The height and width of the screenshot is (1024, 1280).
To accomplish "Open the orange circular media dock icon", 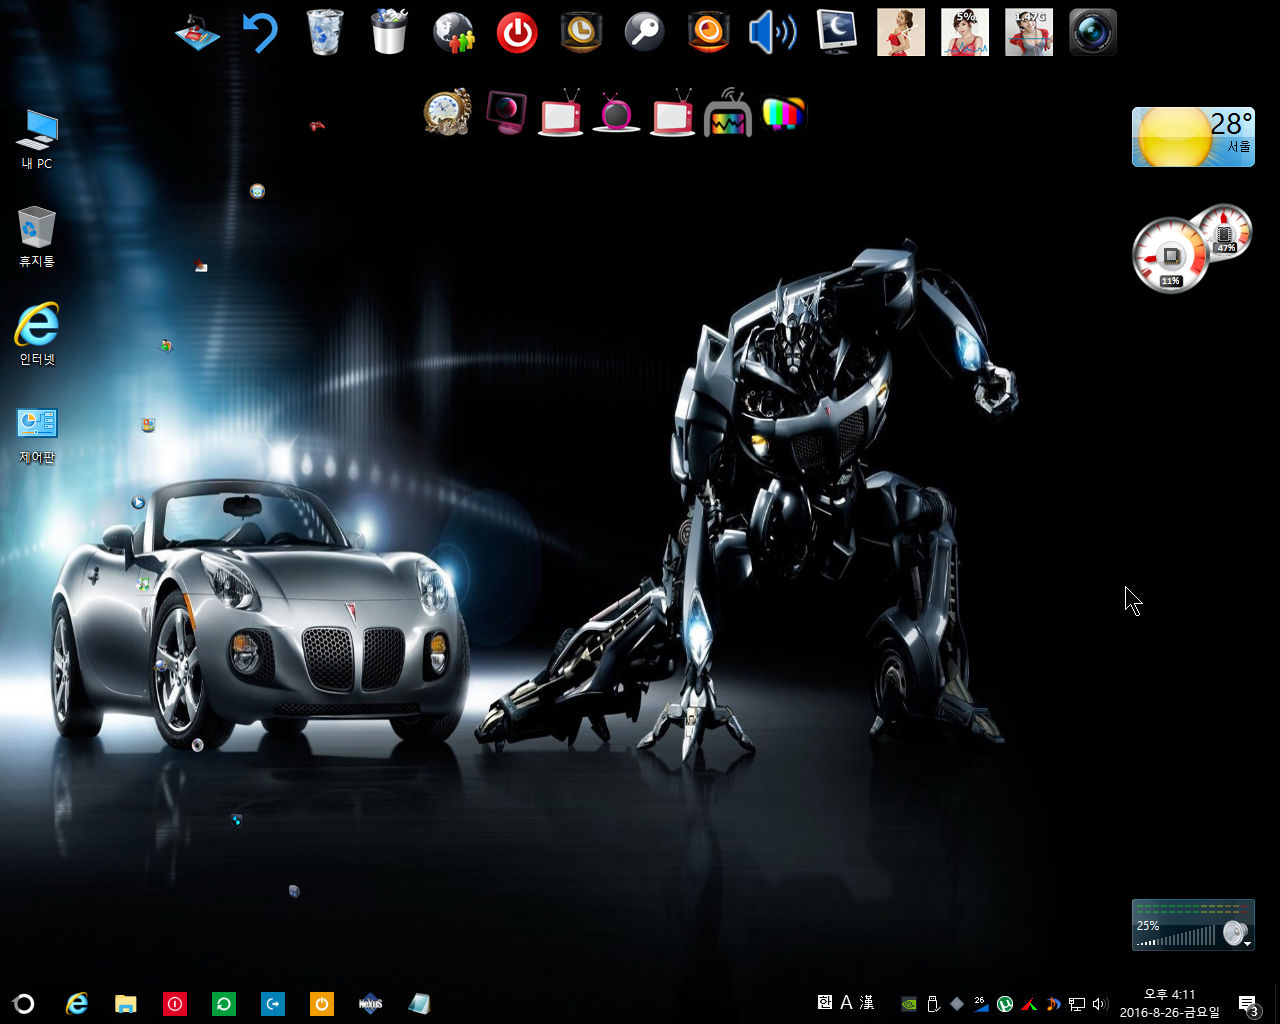I will (x=709, y=32).
